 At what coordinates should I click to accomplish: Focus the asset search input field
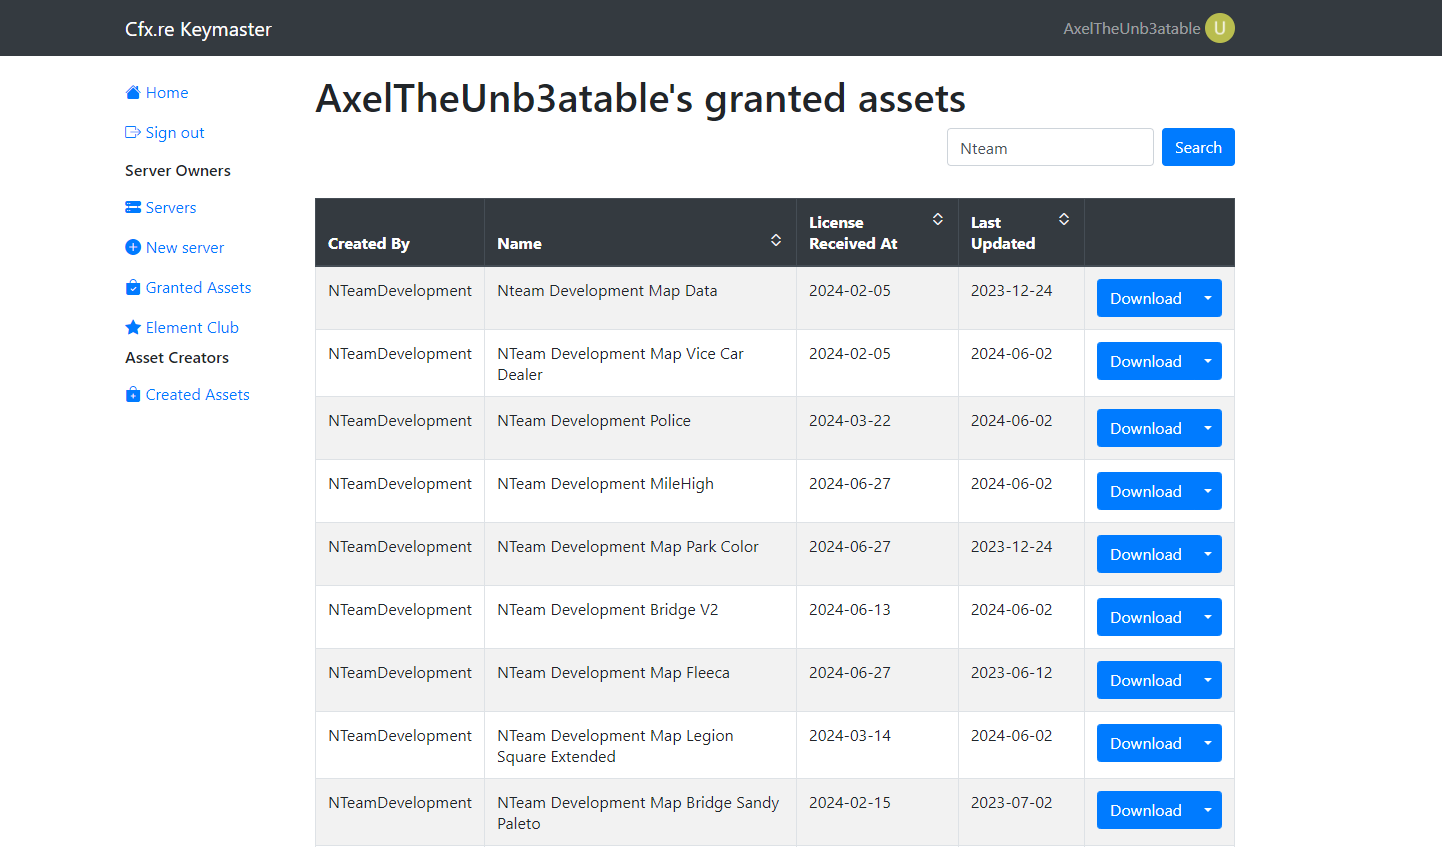1050,147
